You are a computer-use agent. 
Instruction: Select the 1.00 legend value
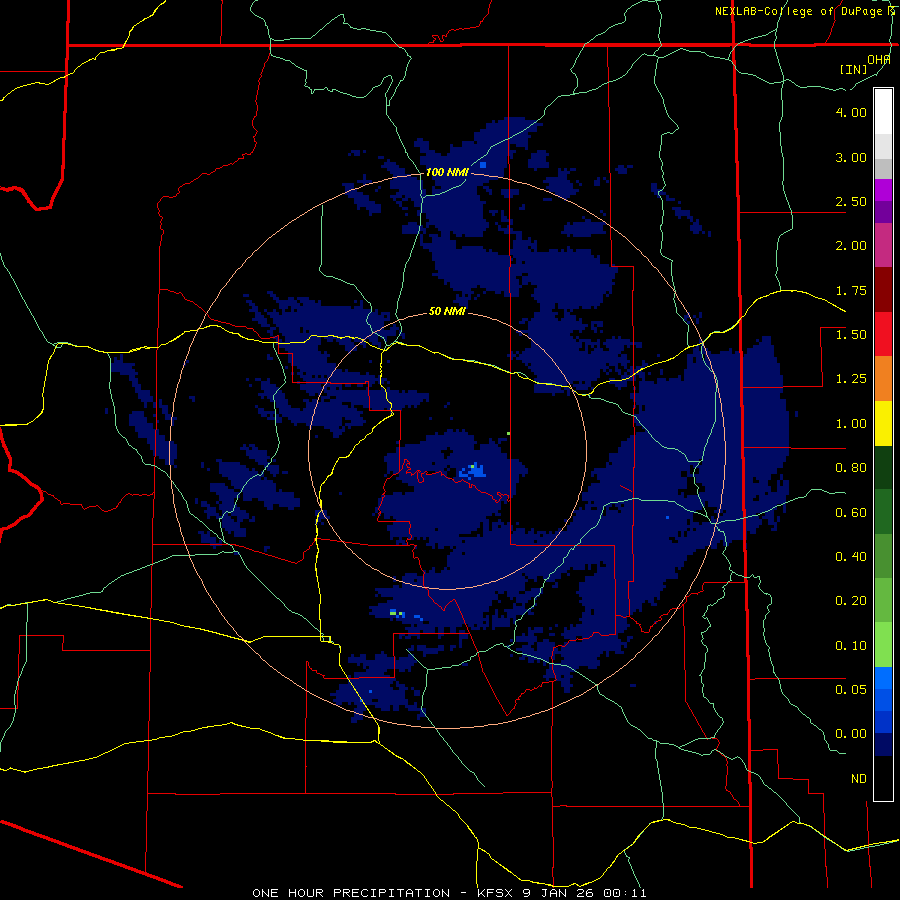point(851,424)
